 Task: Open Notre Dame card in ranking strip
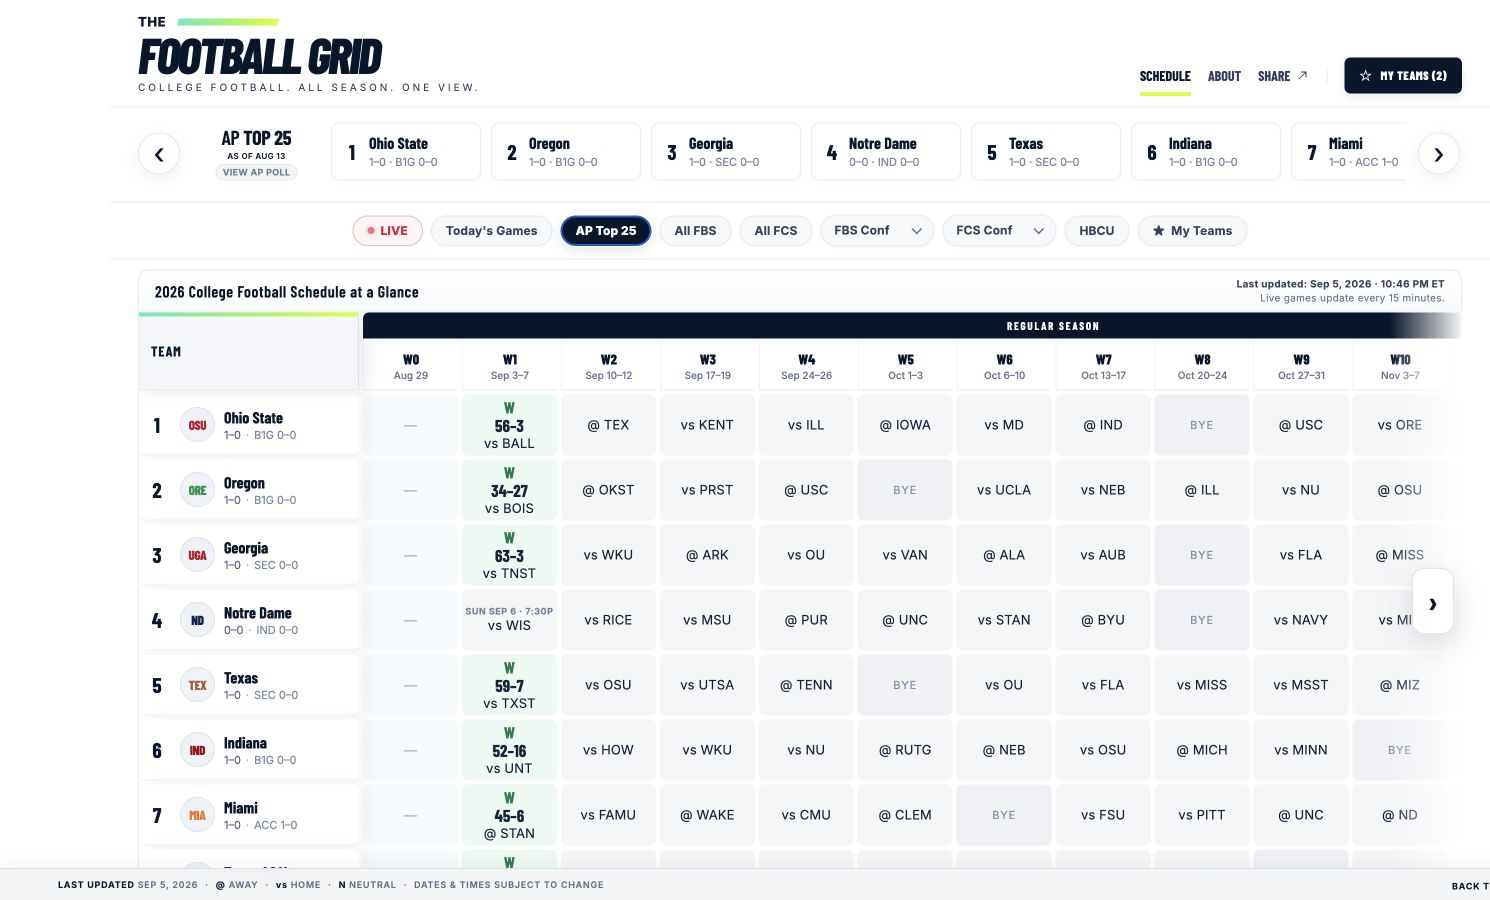click(886, 152)
